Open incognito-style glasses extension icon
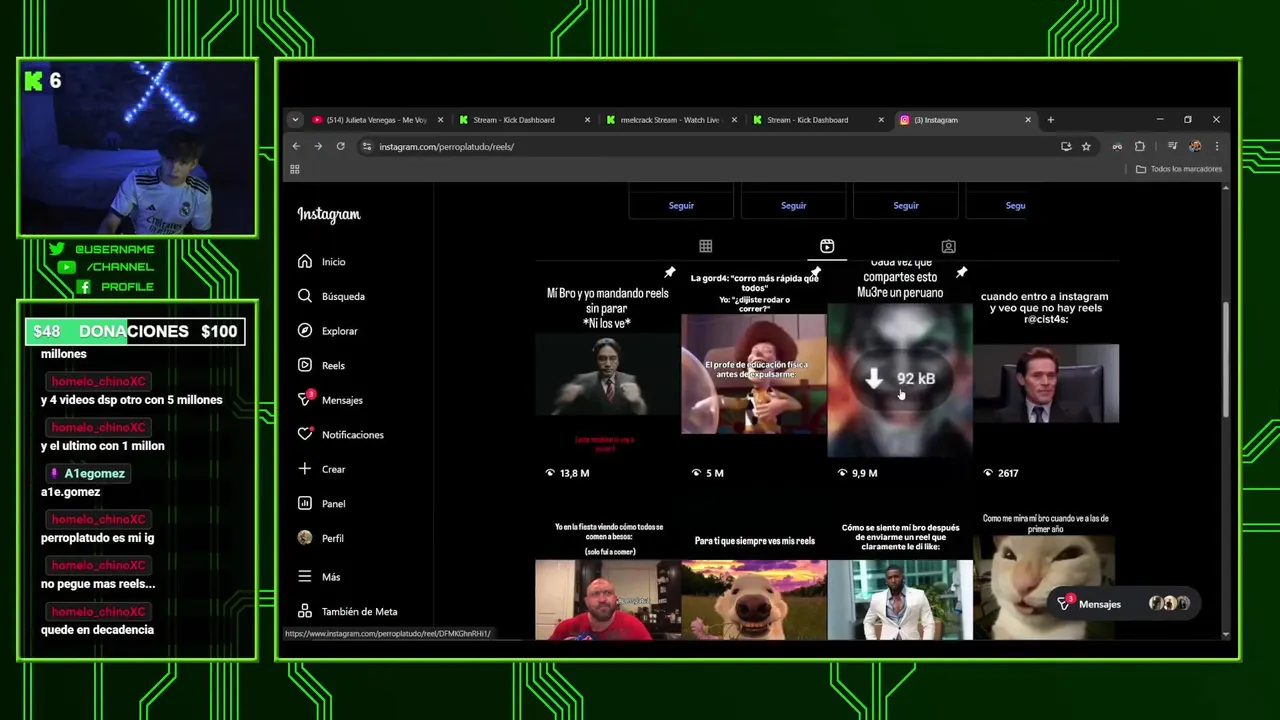This screenshot has height=720, width=1280. 1117,146
